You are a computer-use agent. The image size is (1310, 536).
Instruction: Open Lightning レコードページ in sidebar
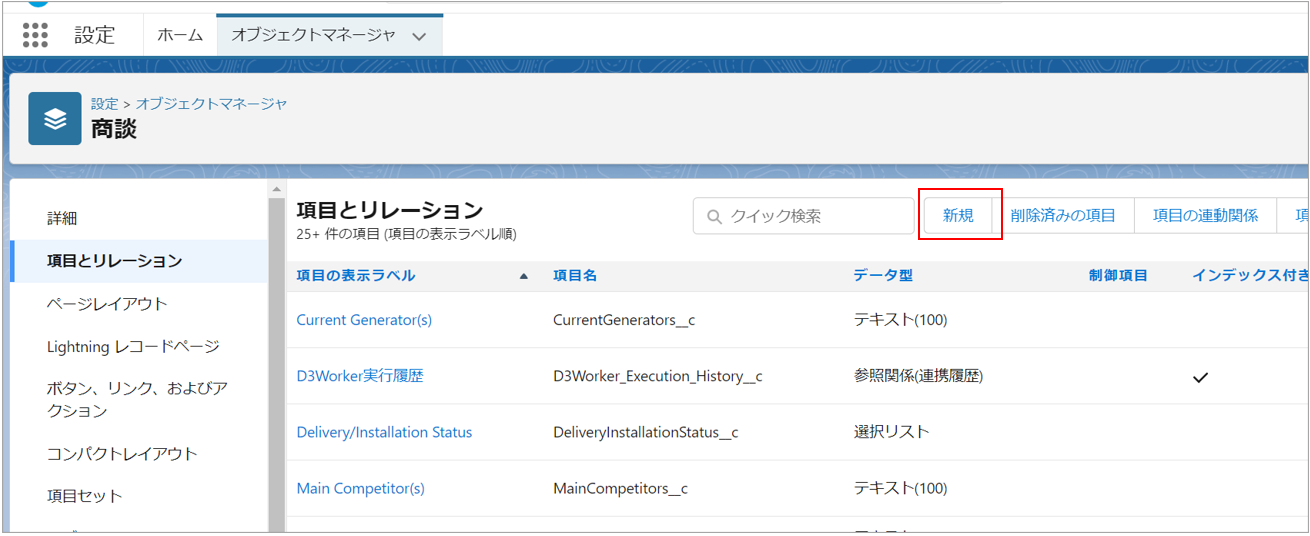[133, 347]
